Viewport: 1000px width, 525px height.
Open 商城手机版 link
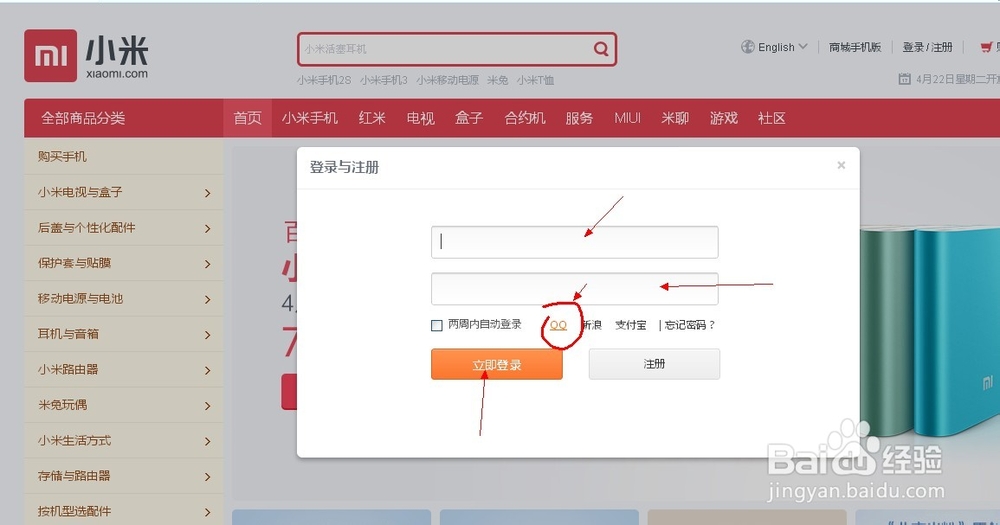click(x=855, y=47)
